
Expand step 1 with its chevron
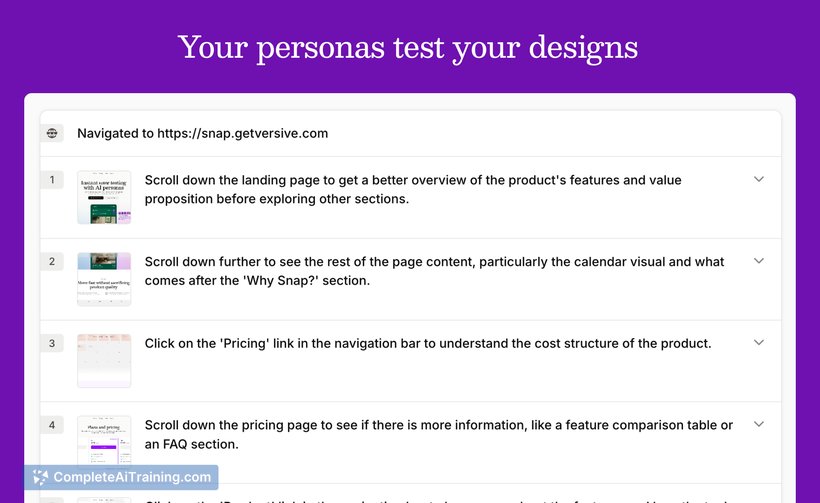pyautogui.click(x=758, y=179)
